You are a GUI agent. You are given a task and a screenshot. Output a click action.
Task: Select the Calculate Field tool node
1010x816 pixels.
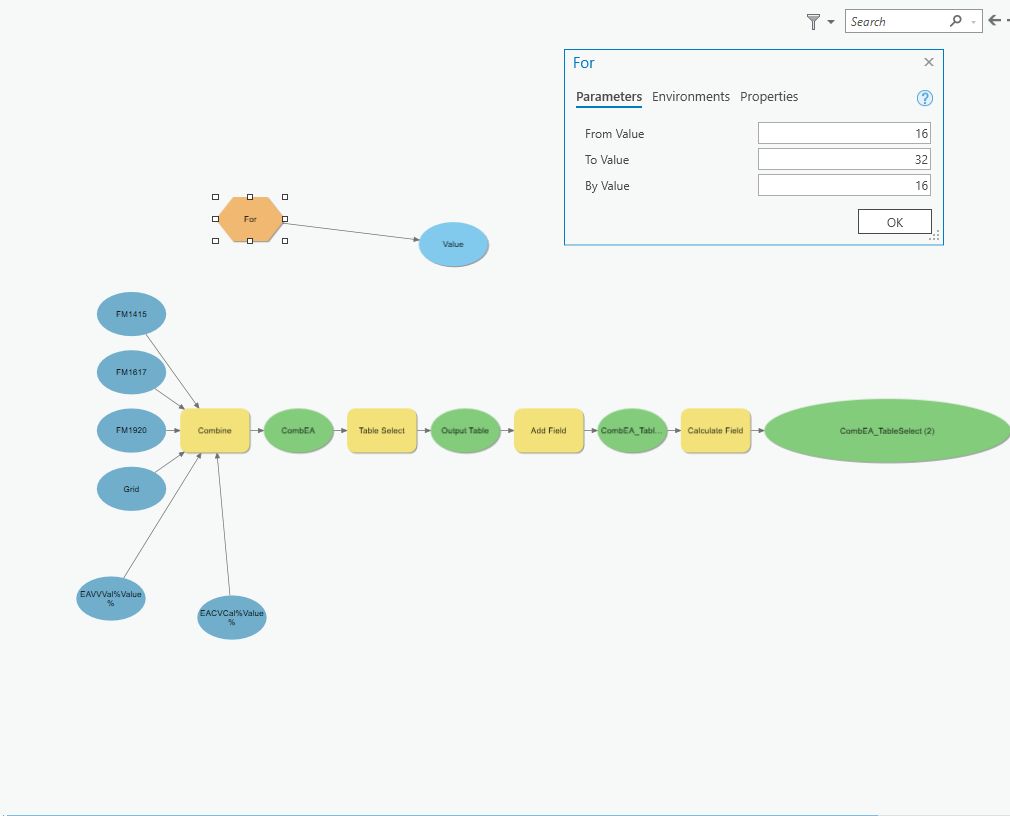(716, 430)
